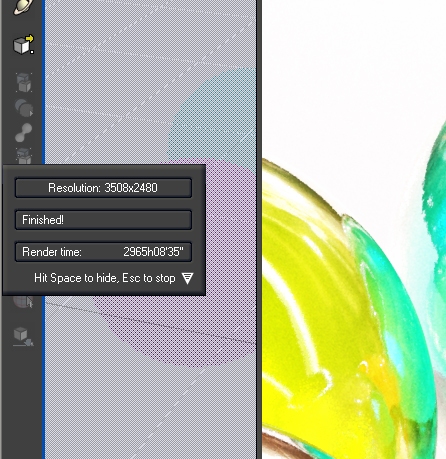Click the Saturn planet icon in toolbar
Viewport: 446px width, 459px height.
[23, 7]
